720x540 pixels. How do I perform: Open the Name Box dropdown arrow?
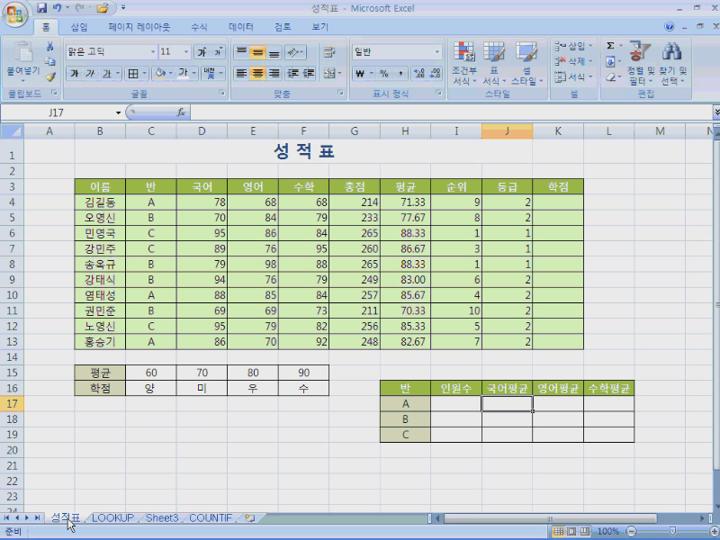[118, 112]
